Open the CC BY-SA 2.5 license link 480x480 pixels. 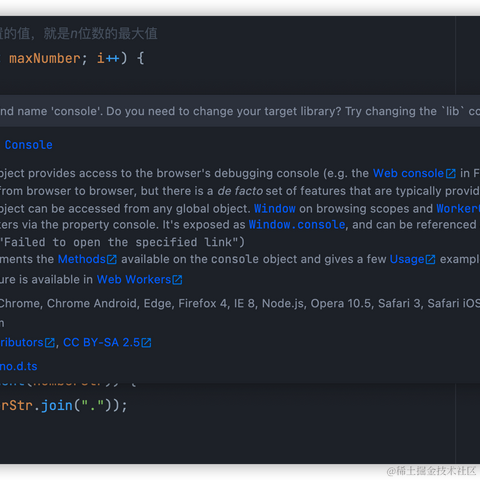click(x=101, y=342)
